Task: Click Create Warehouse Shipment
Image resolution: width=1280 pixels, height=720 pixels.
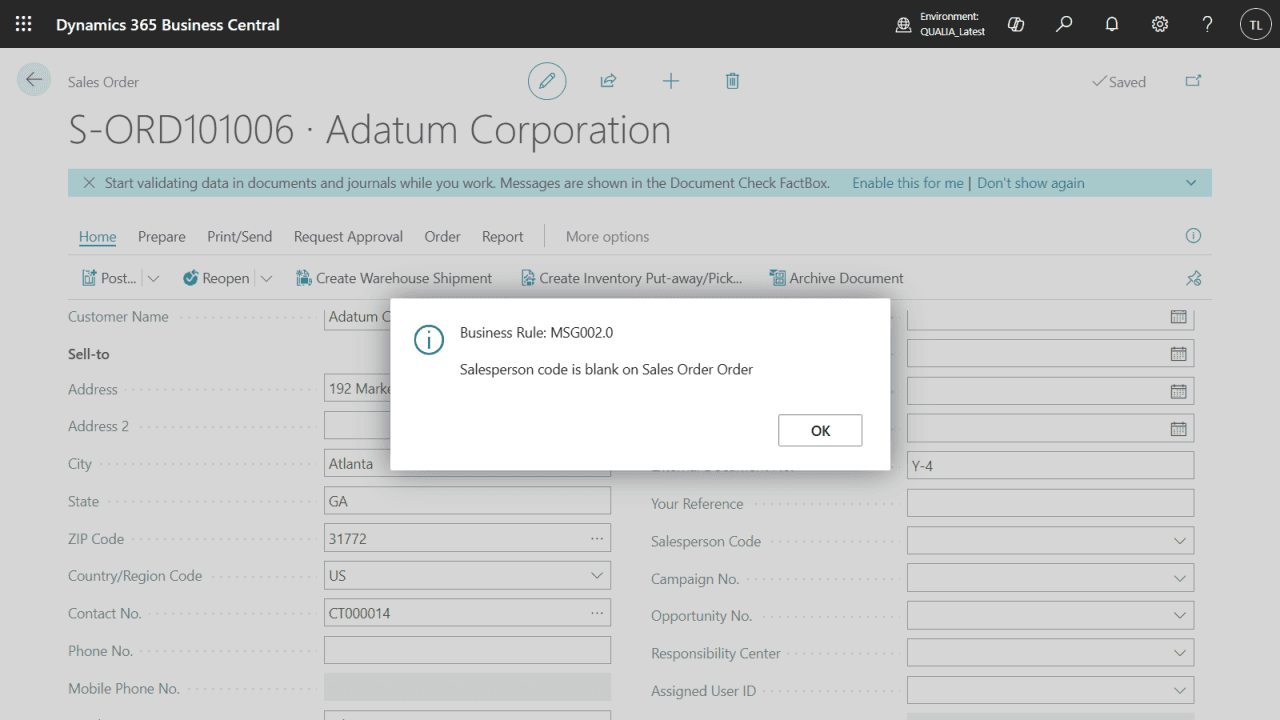Action: tap(394, 278)
